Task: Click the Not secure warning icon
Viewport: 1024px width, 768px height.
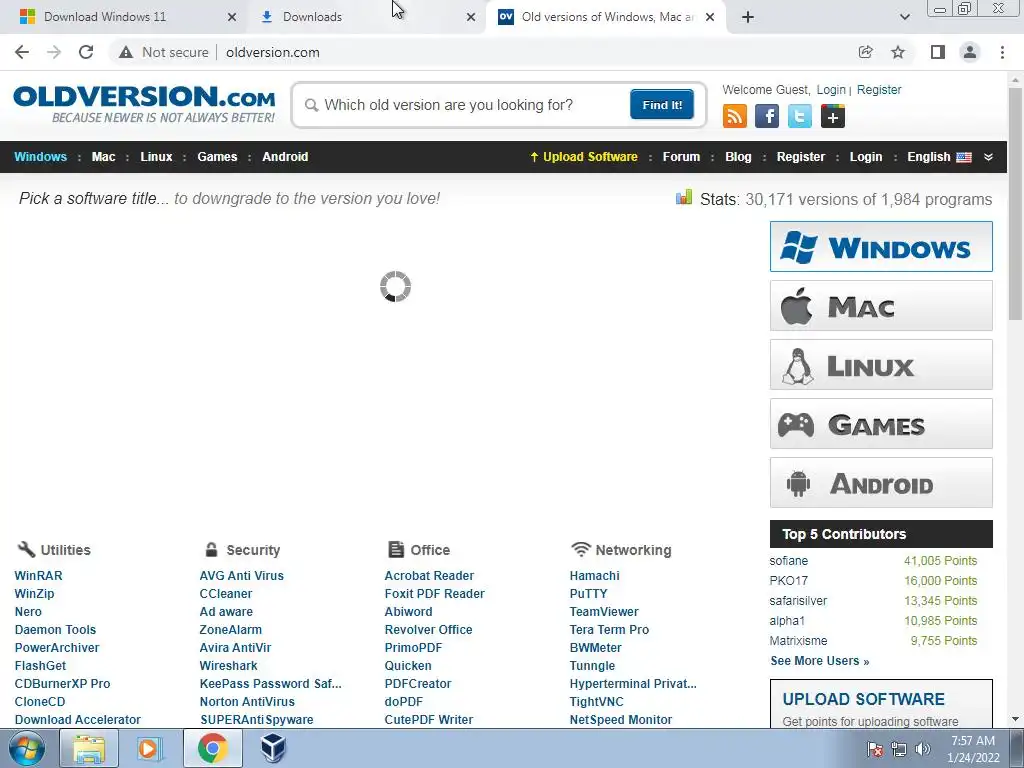Action: (125, 52)
